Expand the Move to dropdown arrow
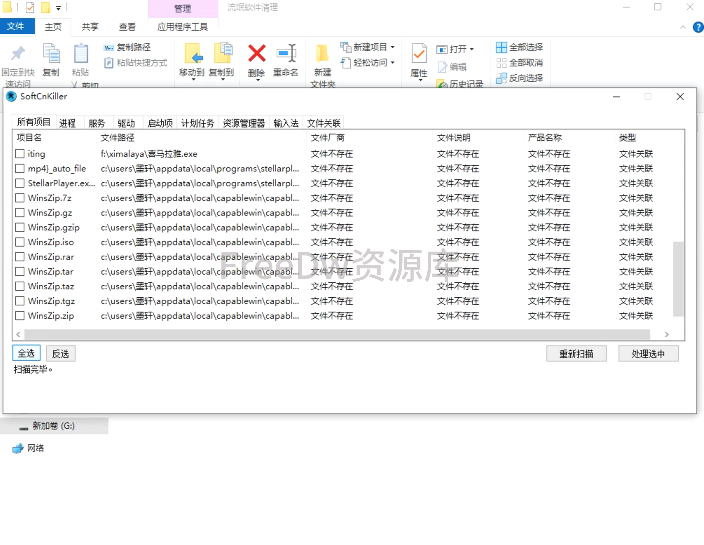This screenshot has width=704, height=545. (x=194, y=79)
